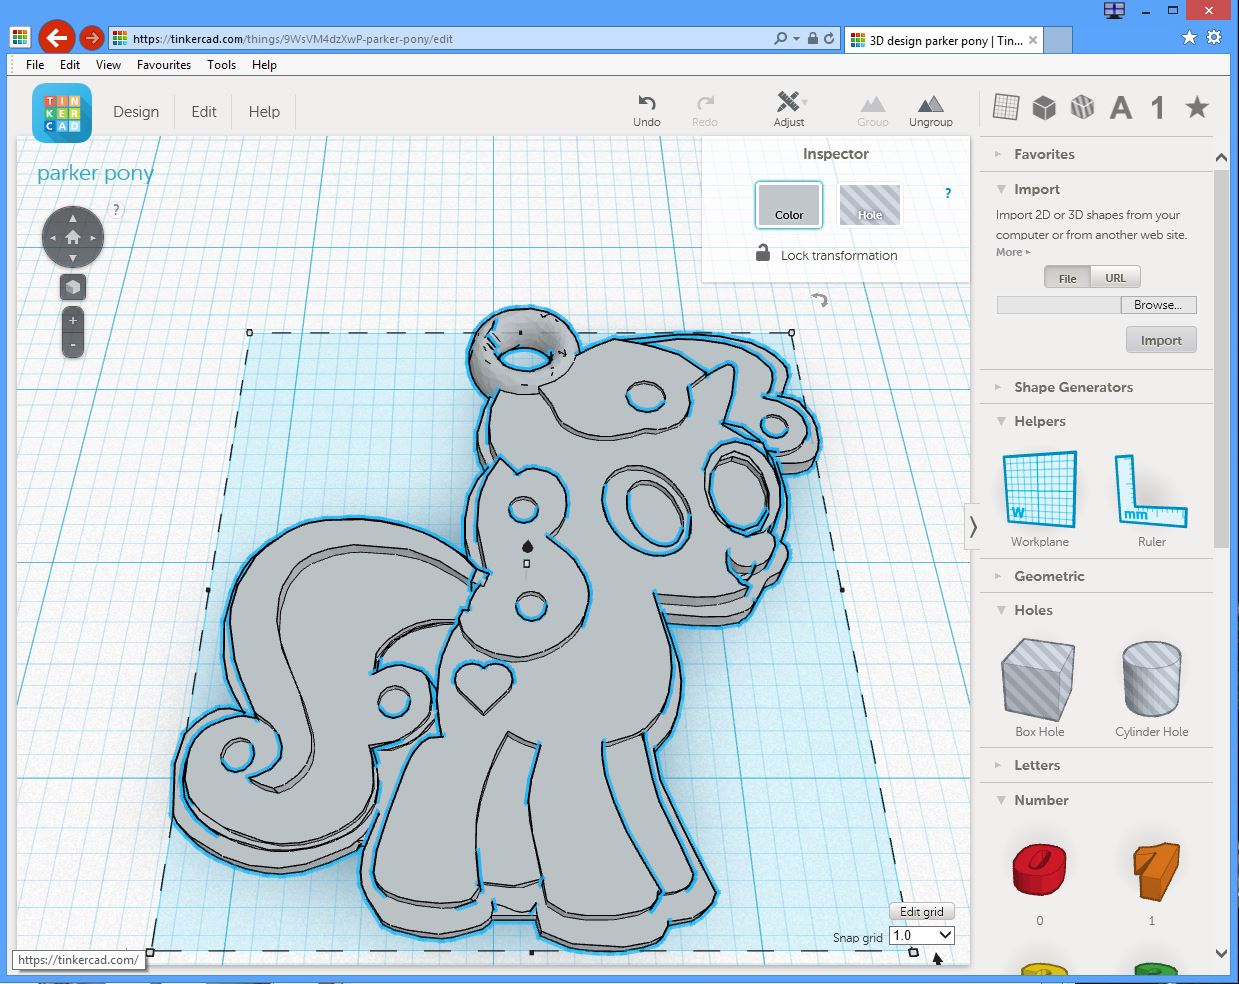Open the star favorites shapes icon

click(x=1197, y=107)
